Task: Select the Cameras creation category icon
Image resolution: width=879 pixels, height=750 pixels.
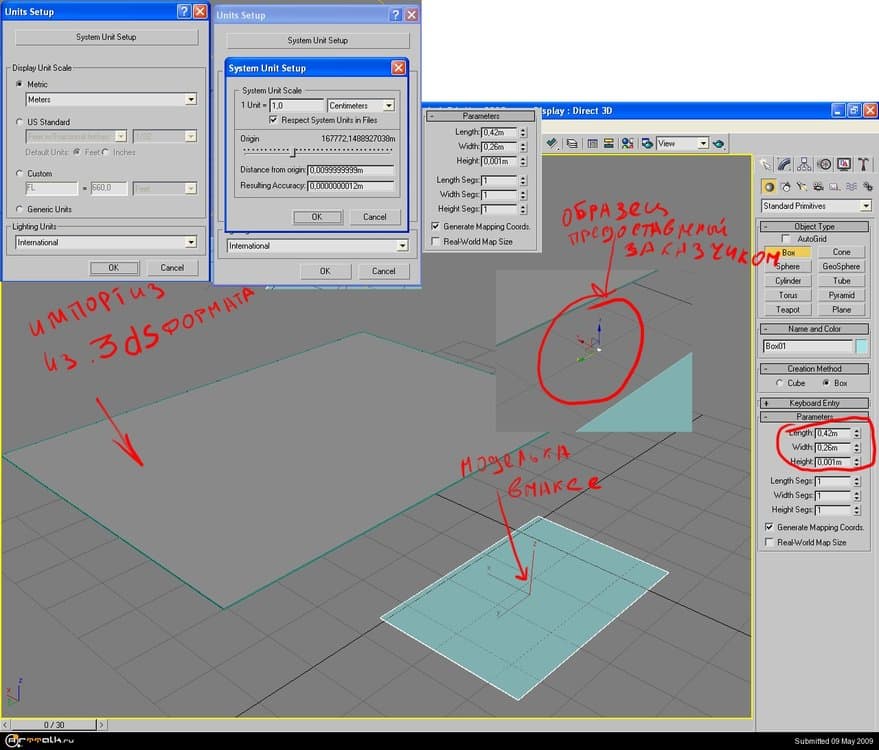Action: pyautogui.click(x=817, y=186)
